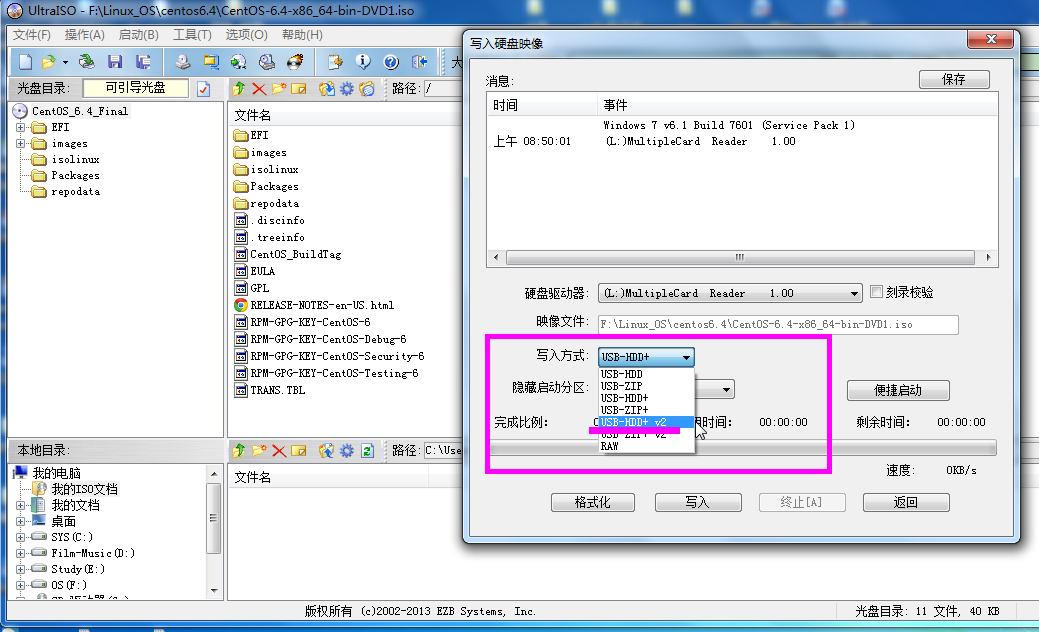Expand the 桌面 node in local tree
1039x632 pixels.
point(21,521)
